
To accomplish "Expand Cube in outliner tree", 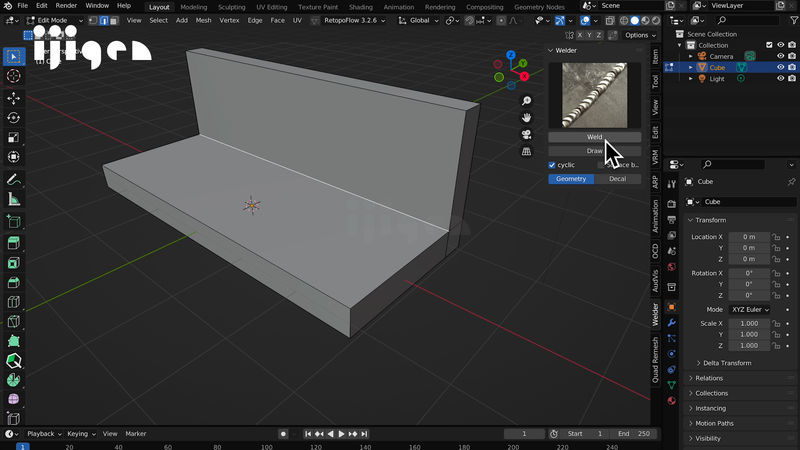I will pyautogui.click(x=691, y=67).
